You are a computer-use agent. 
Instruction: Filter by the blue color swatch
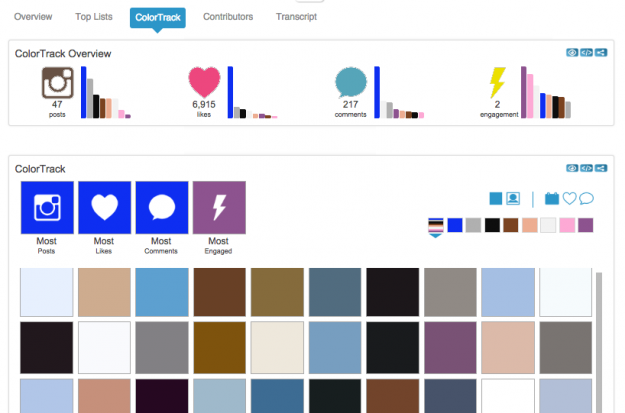click(455, 225)
